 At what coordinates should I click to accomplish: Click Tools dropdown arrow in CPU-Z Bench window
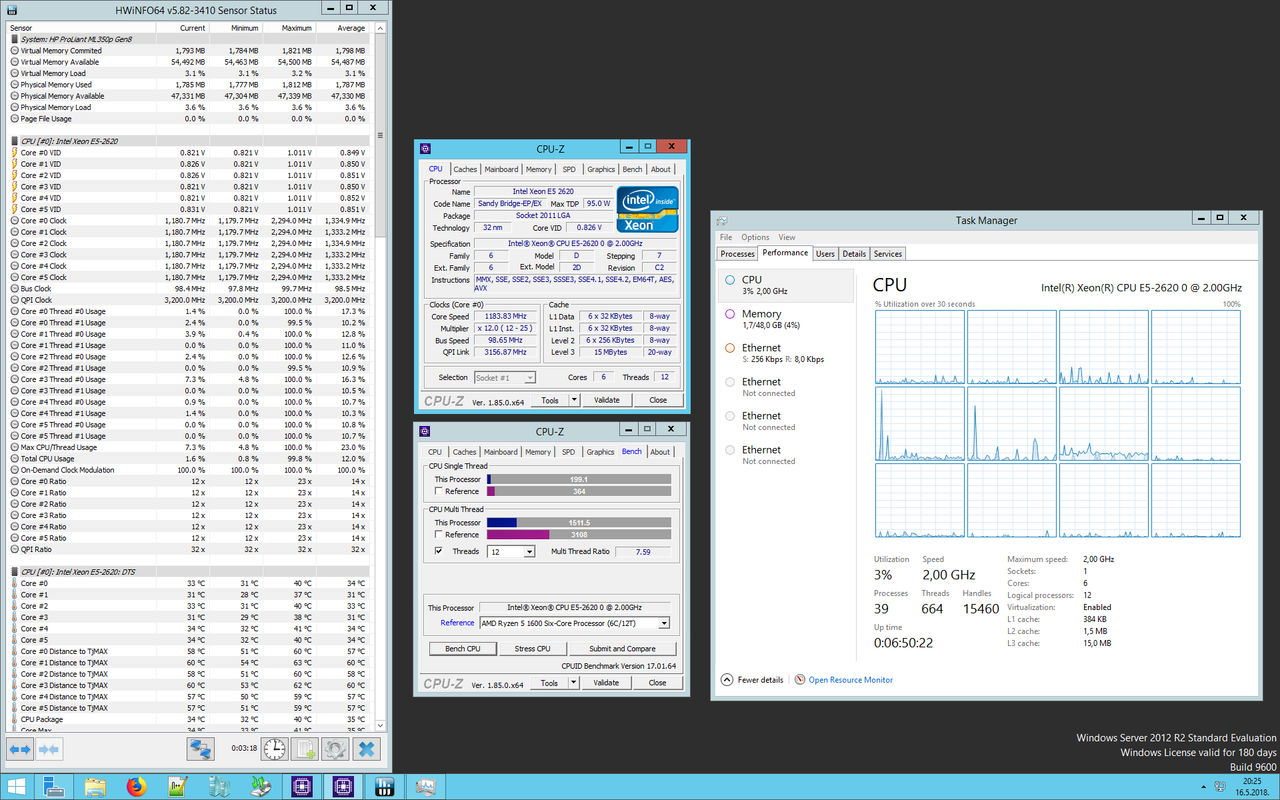[574, 683]
